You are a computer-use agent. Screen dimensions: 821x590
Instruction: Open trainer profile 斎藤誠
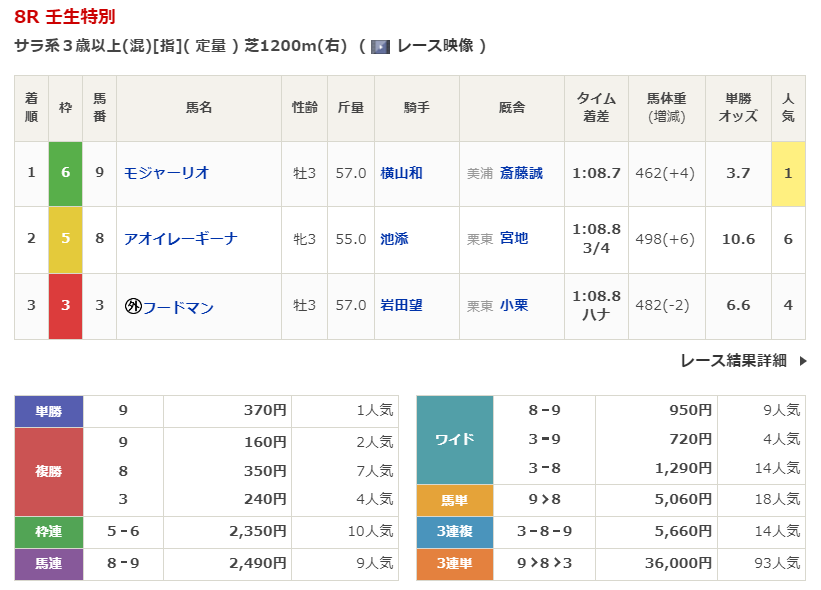[521, 173]
